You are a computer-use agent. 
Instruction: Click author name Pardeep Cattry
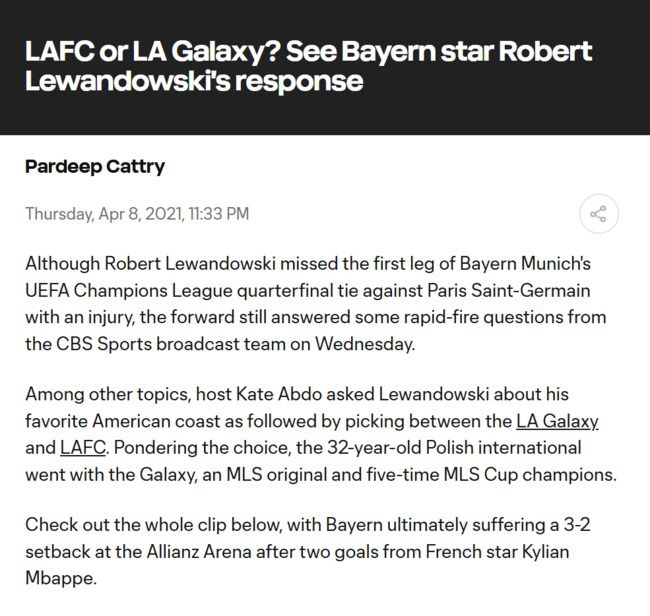click(95, 166)
